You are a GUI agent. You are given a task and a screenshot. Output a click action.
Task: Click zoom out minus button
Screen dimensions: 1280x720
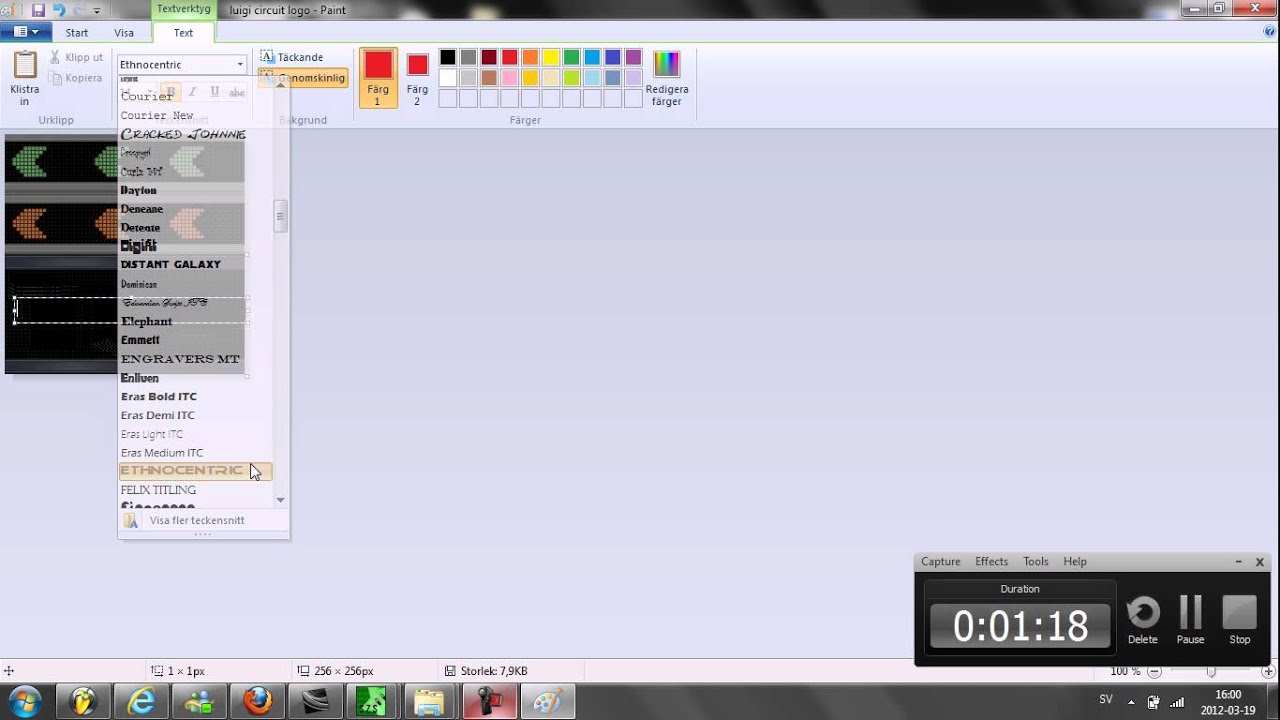1154,672
